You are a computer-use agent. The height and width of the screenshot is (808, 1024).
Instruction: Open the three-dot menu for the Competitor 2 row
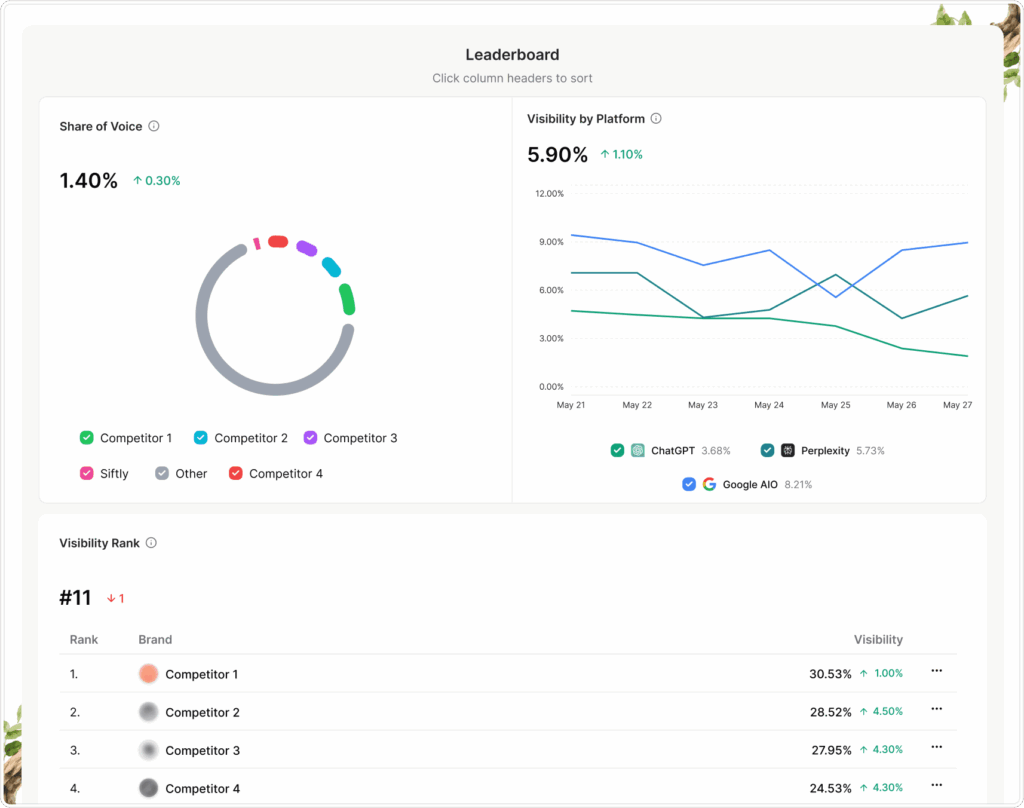[x=936, y=709]
